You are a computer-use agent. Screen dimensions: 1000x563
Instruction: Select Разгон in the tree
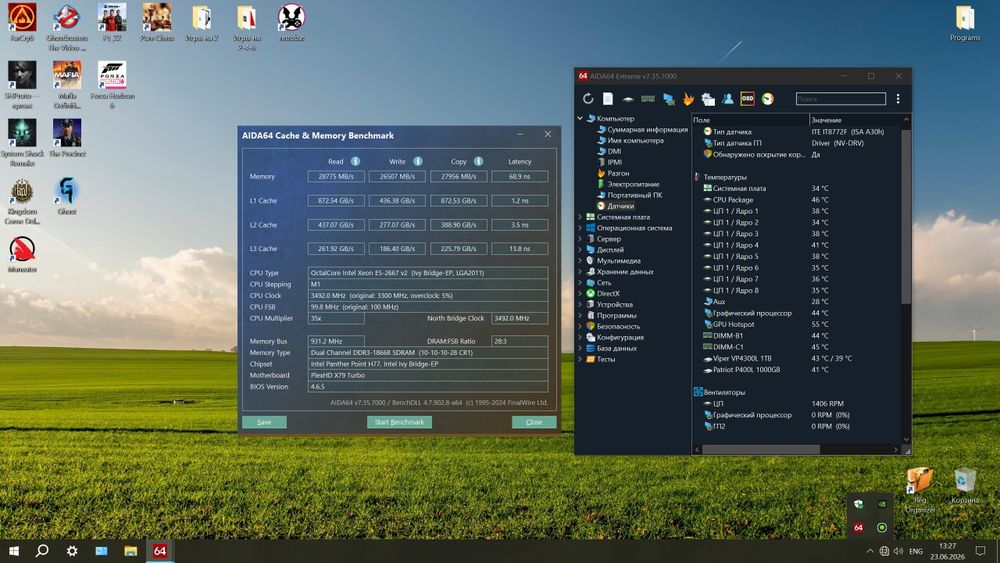[618, 173]
